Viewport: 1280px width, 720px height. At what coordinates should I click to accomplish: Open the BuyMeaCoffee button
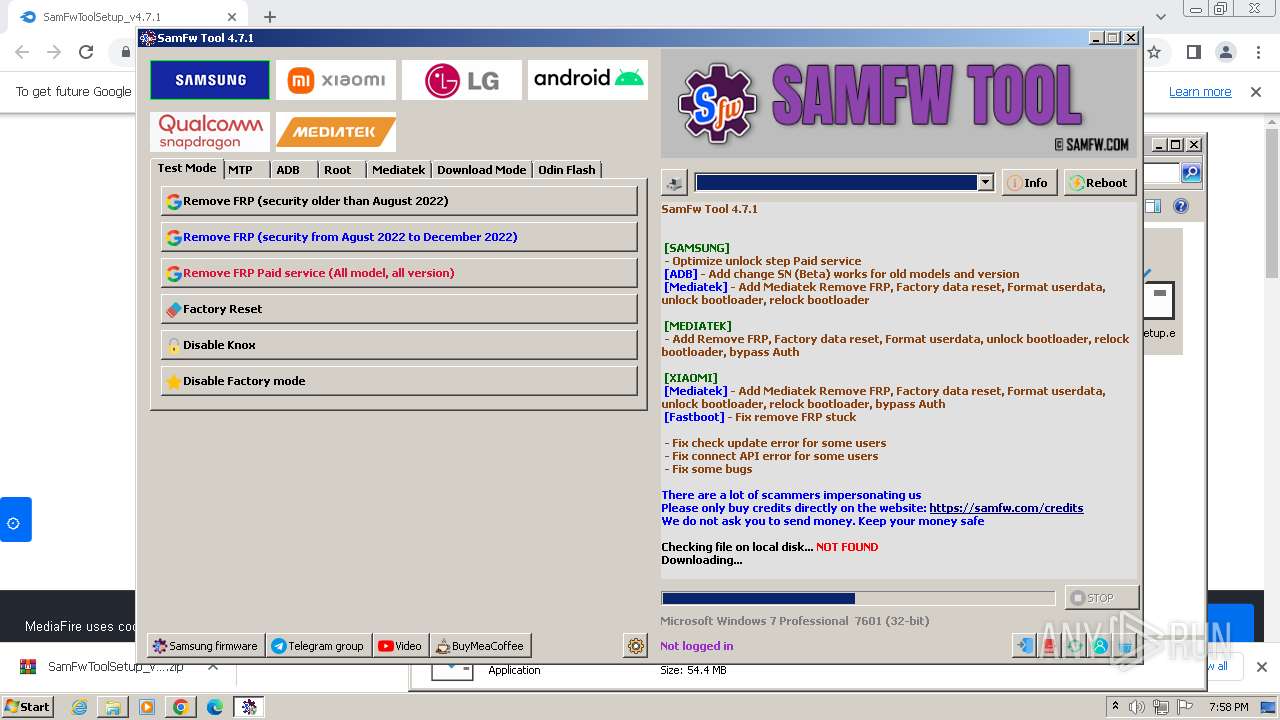[480, 646]
